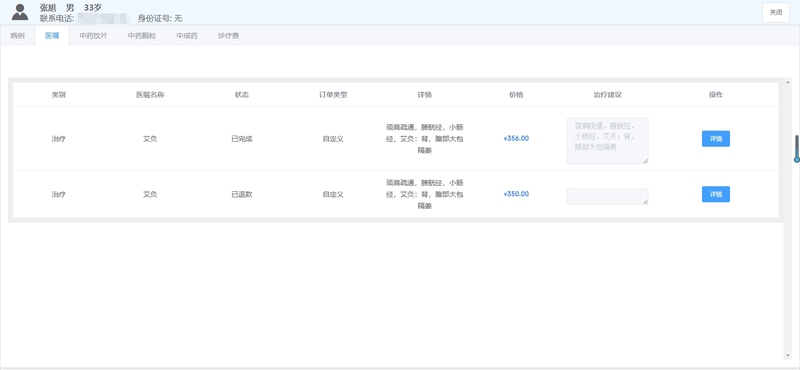Viewport: 800px width, 370px height.
Task: Click the 已完成 status cell
Action: coord(242,138)
